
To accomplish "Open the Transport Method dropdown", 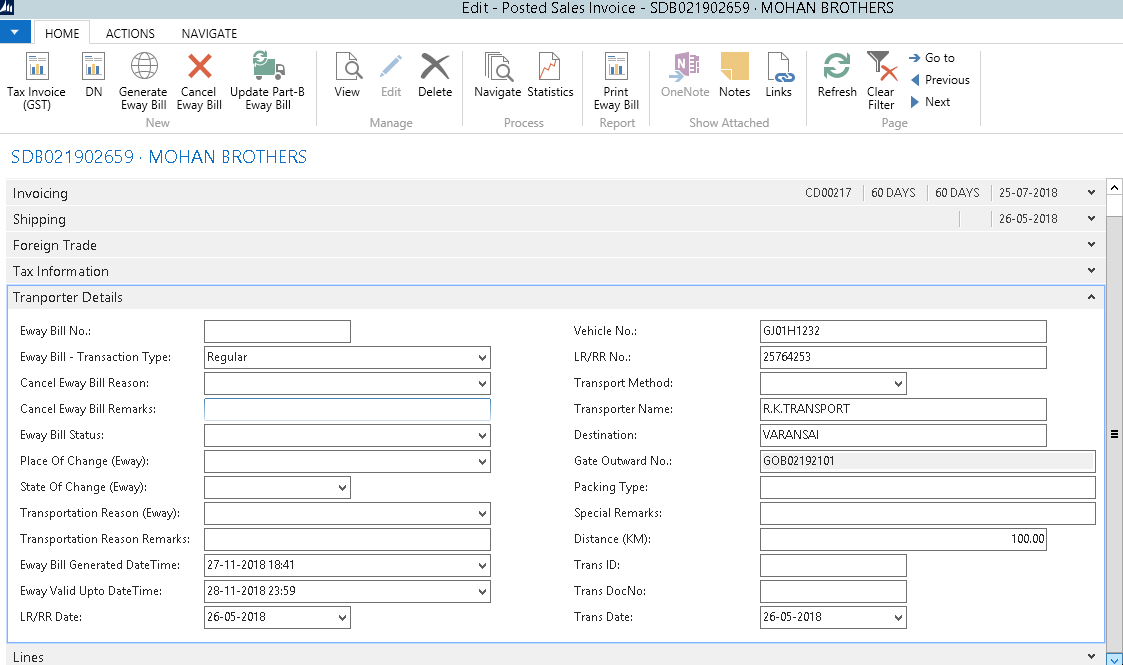I will point(898,383).
